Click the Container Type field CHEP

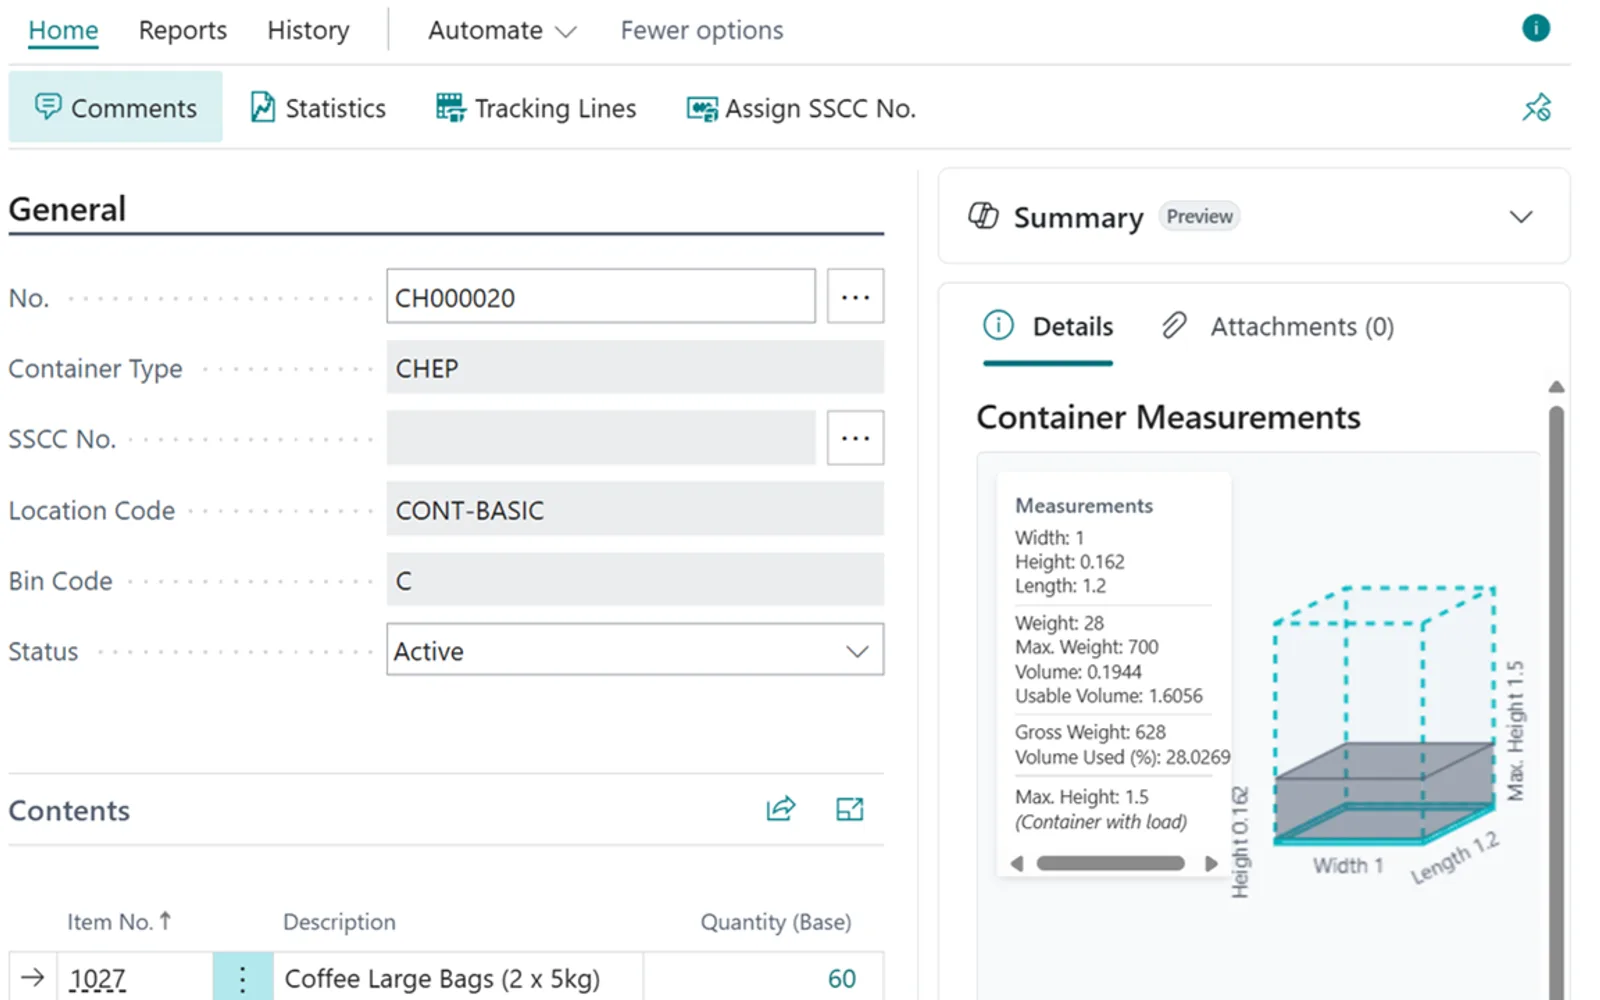[x=635, y=367]
